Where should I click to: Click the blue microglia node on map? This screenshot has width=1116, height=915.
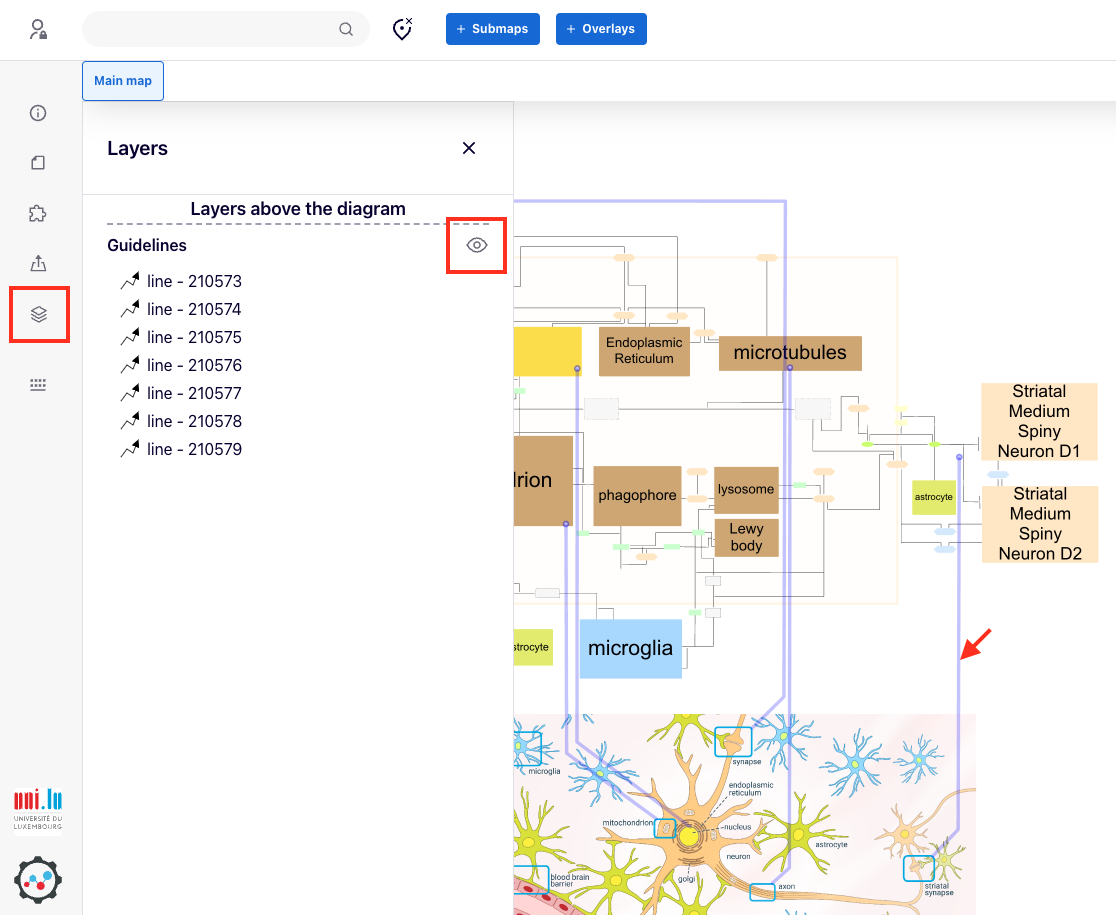(630, 649)
